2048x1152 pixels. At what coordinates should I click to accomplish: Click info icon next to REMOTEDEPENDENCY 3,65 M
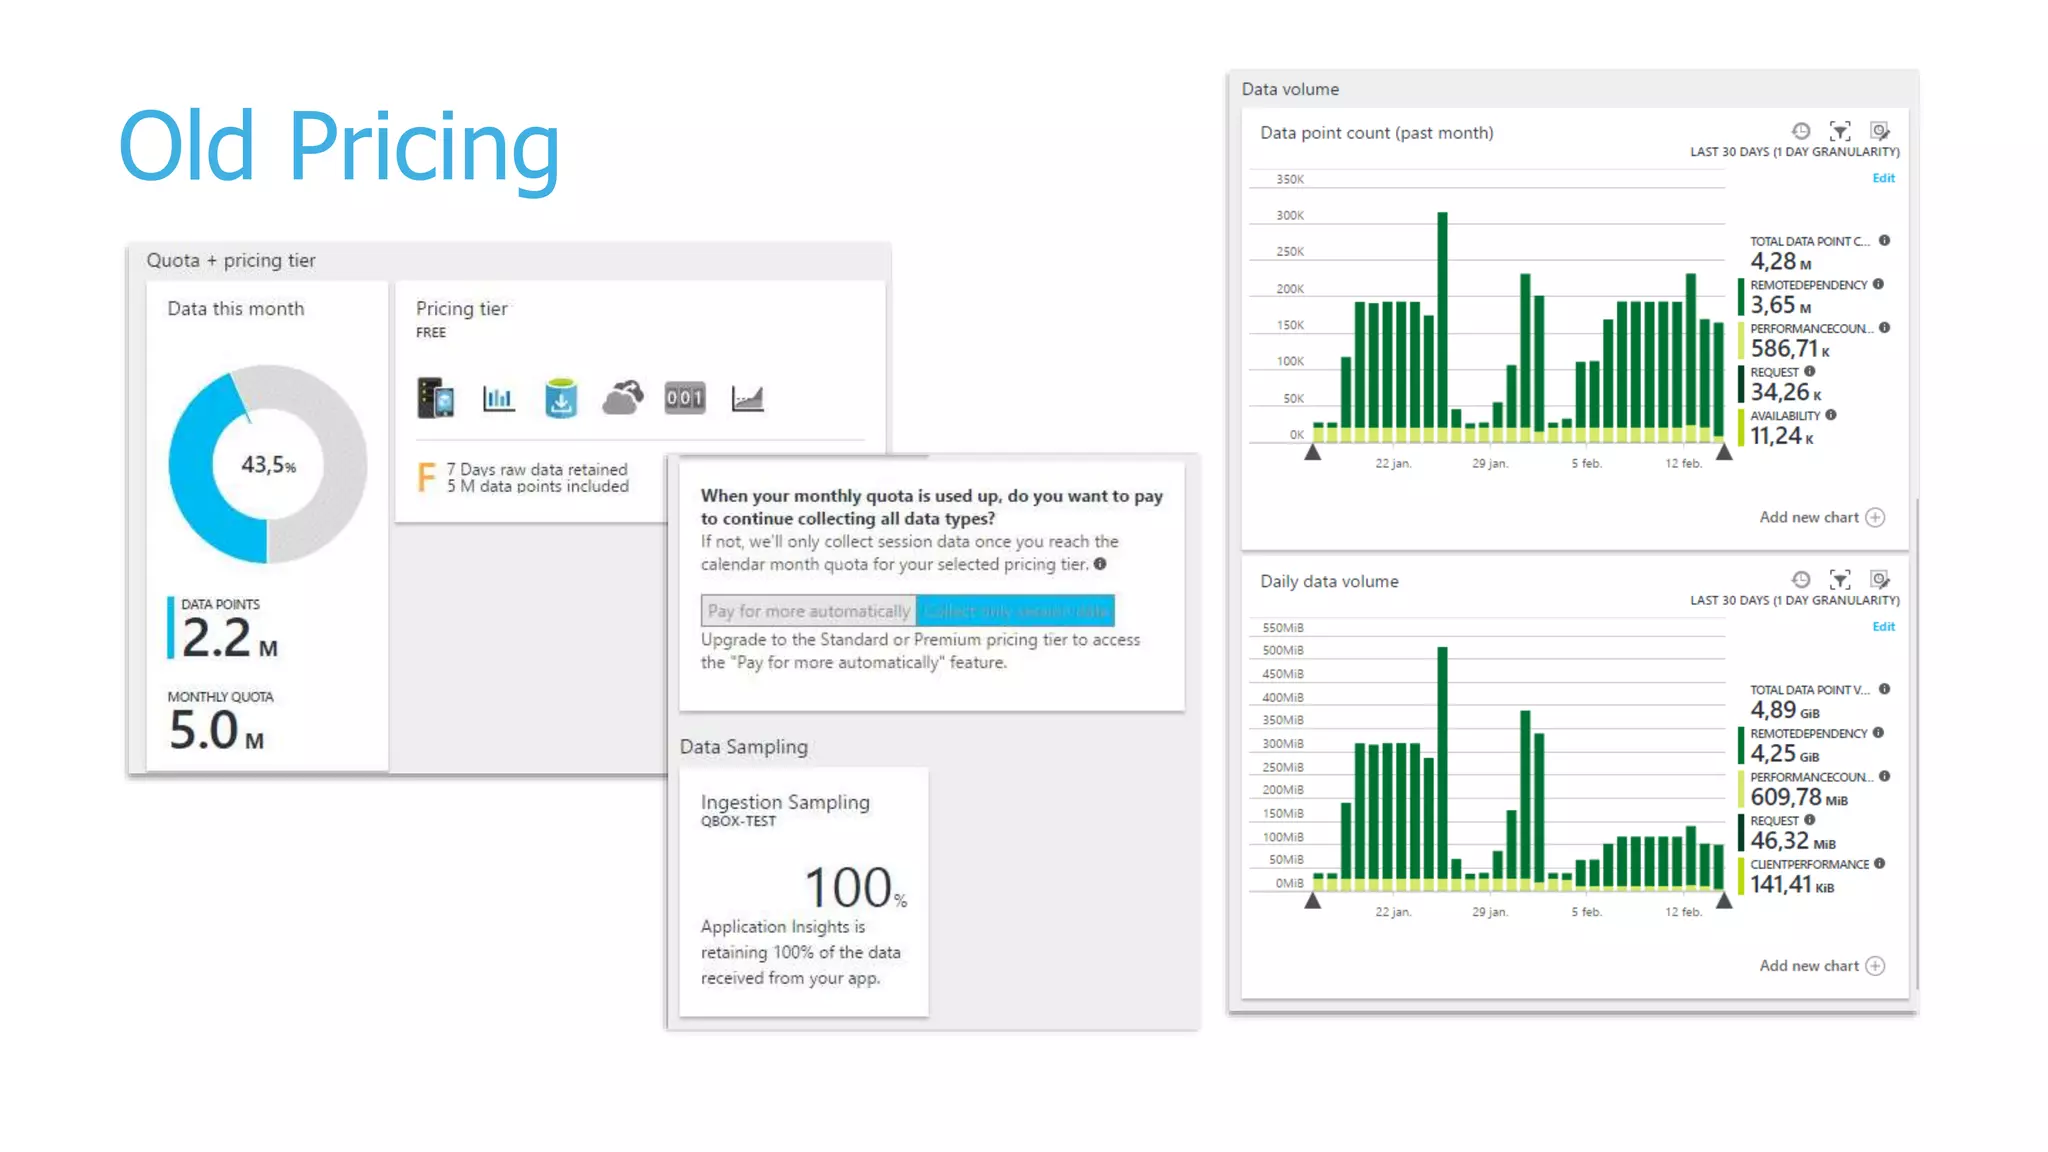point(1879,285)
